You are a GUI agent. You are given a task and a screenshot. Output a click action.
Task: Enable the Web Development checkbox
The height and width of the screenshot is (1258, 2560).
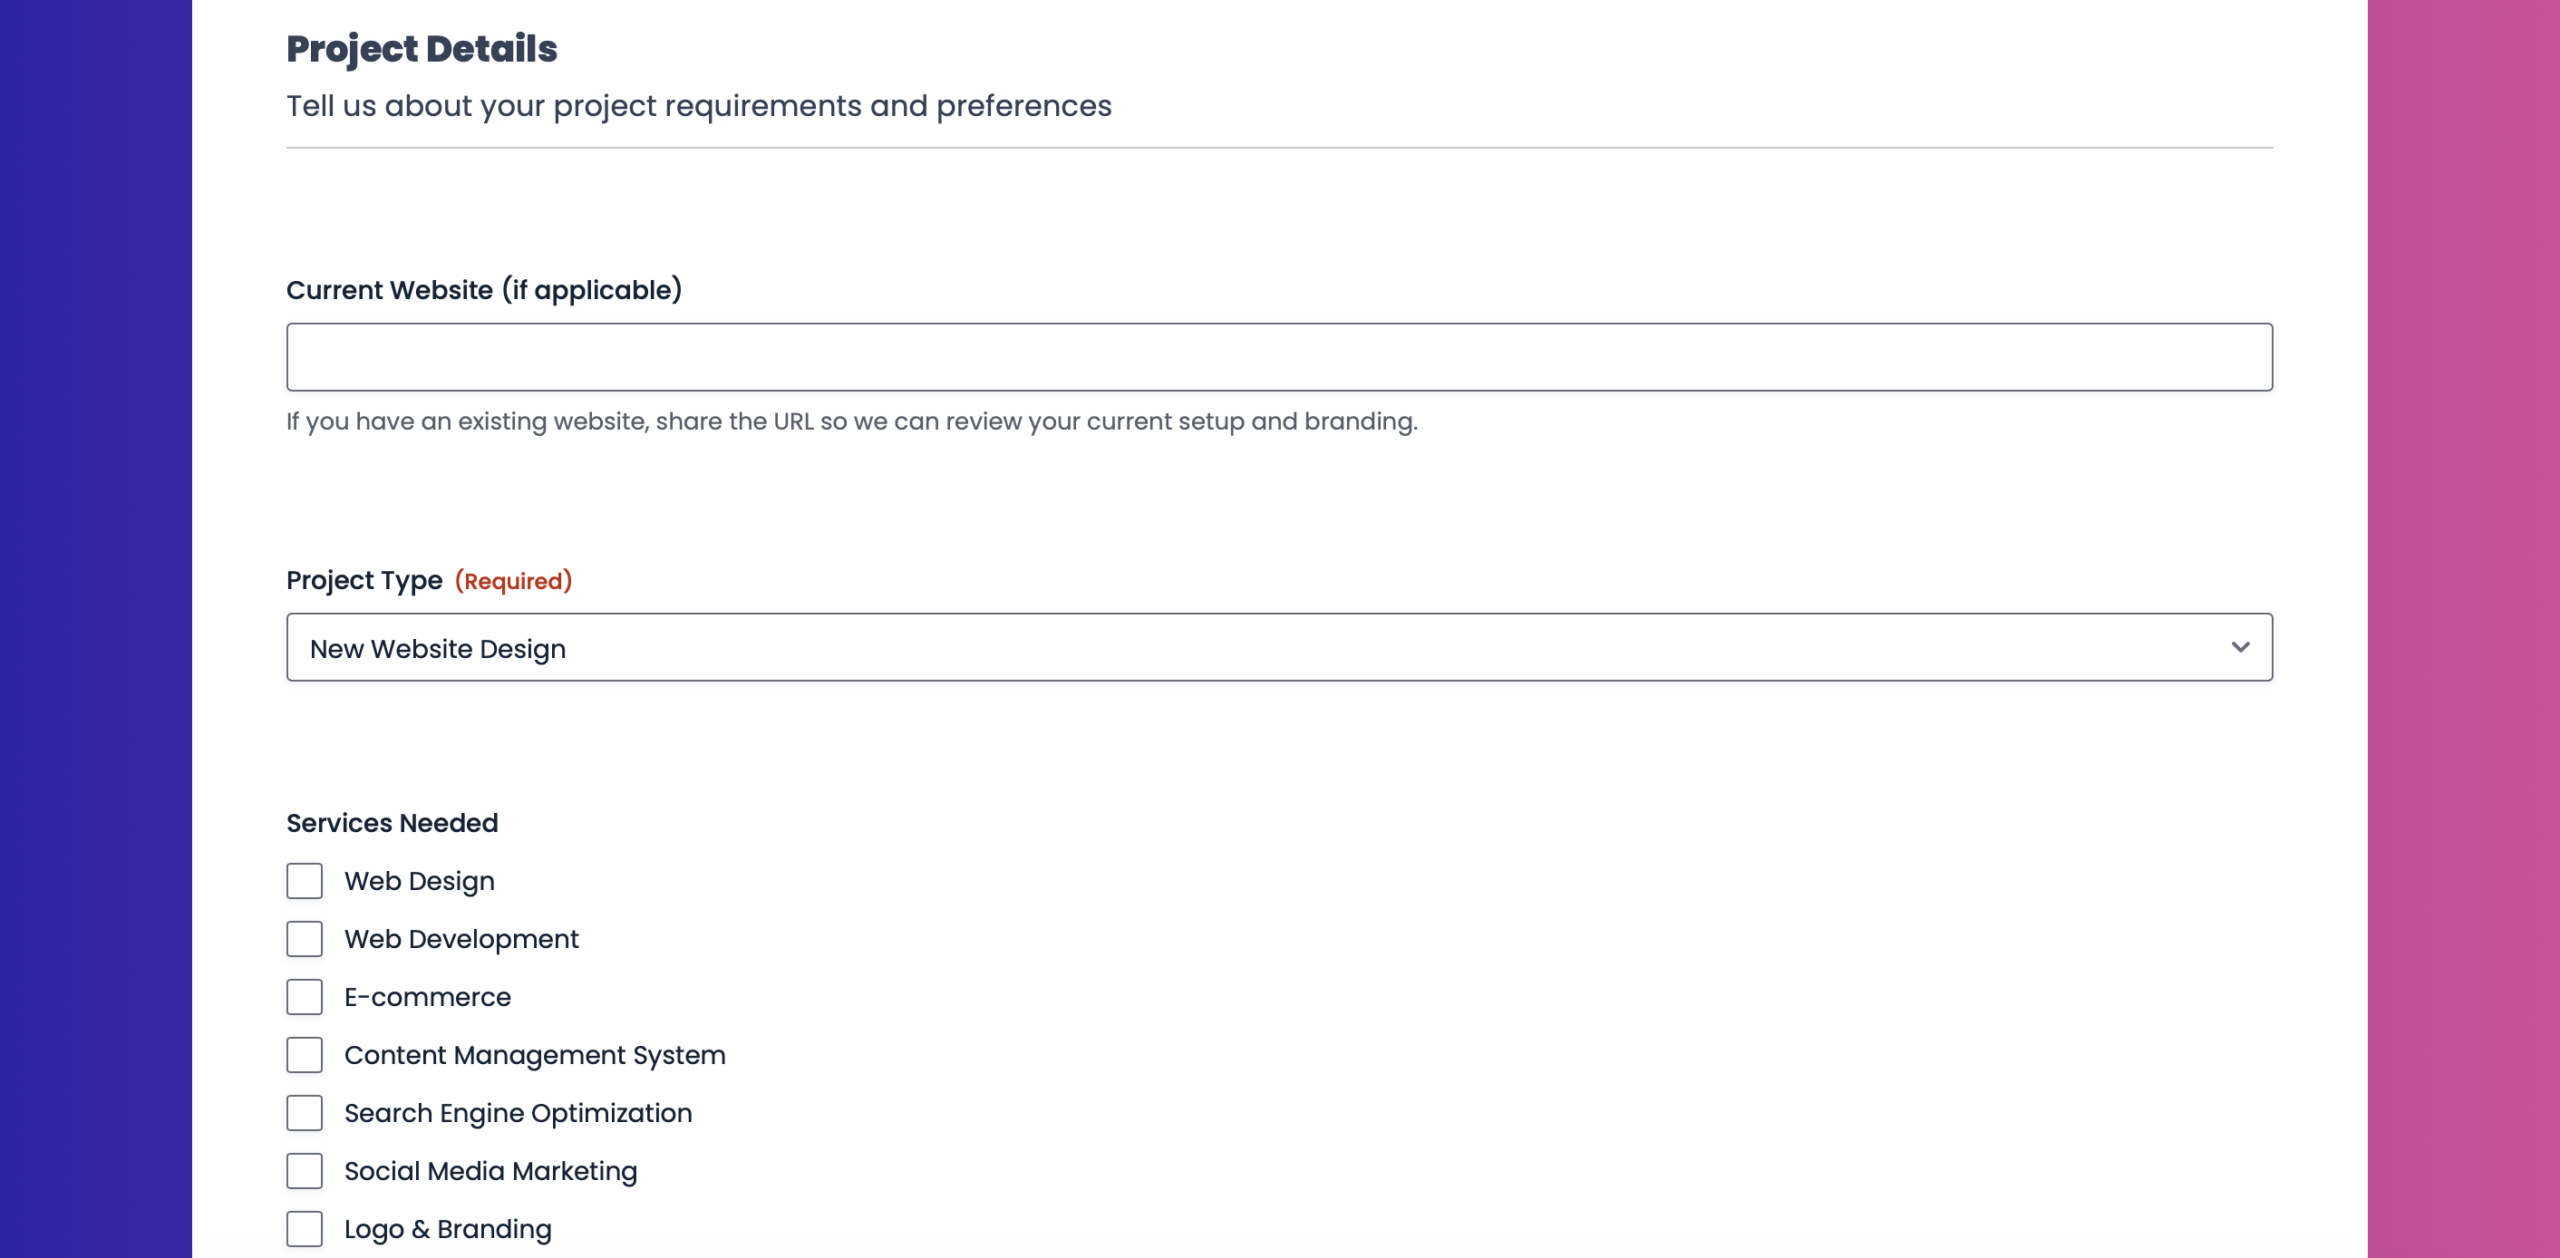[304, 939]
